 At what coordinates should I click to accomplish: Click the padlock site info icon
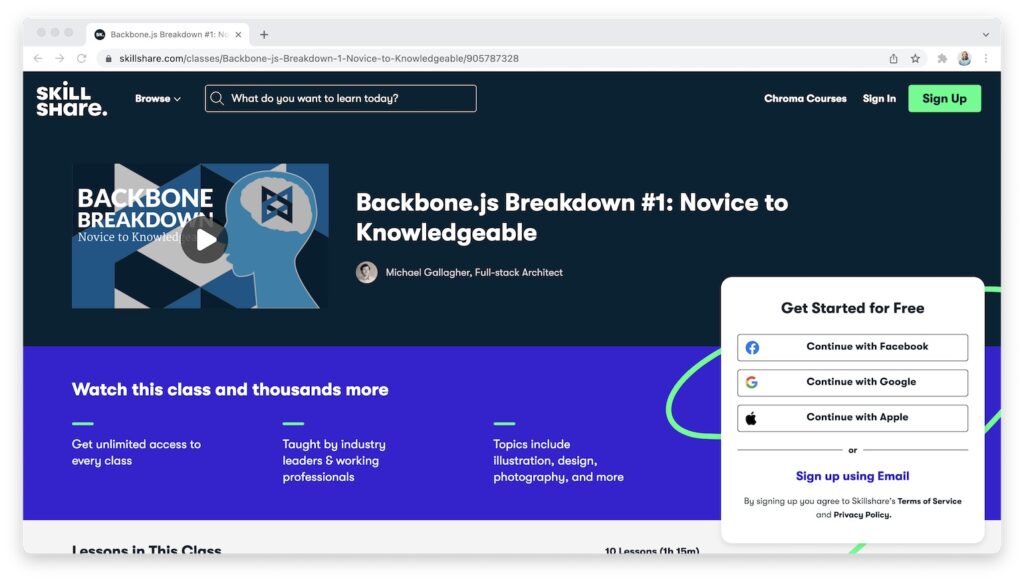coord(108,58)
